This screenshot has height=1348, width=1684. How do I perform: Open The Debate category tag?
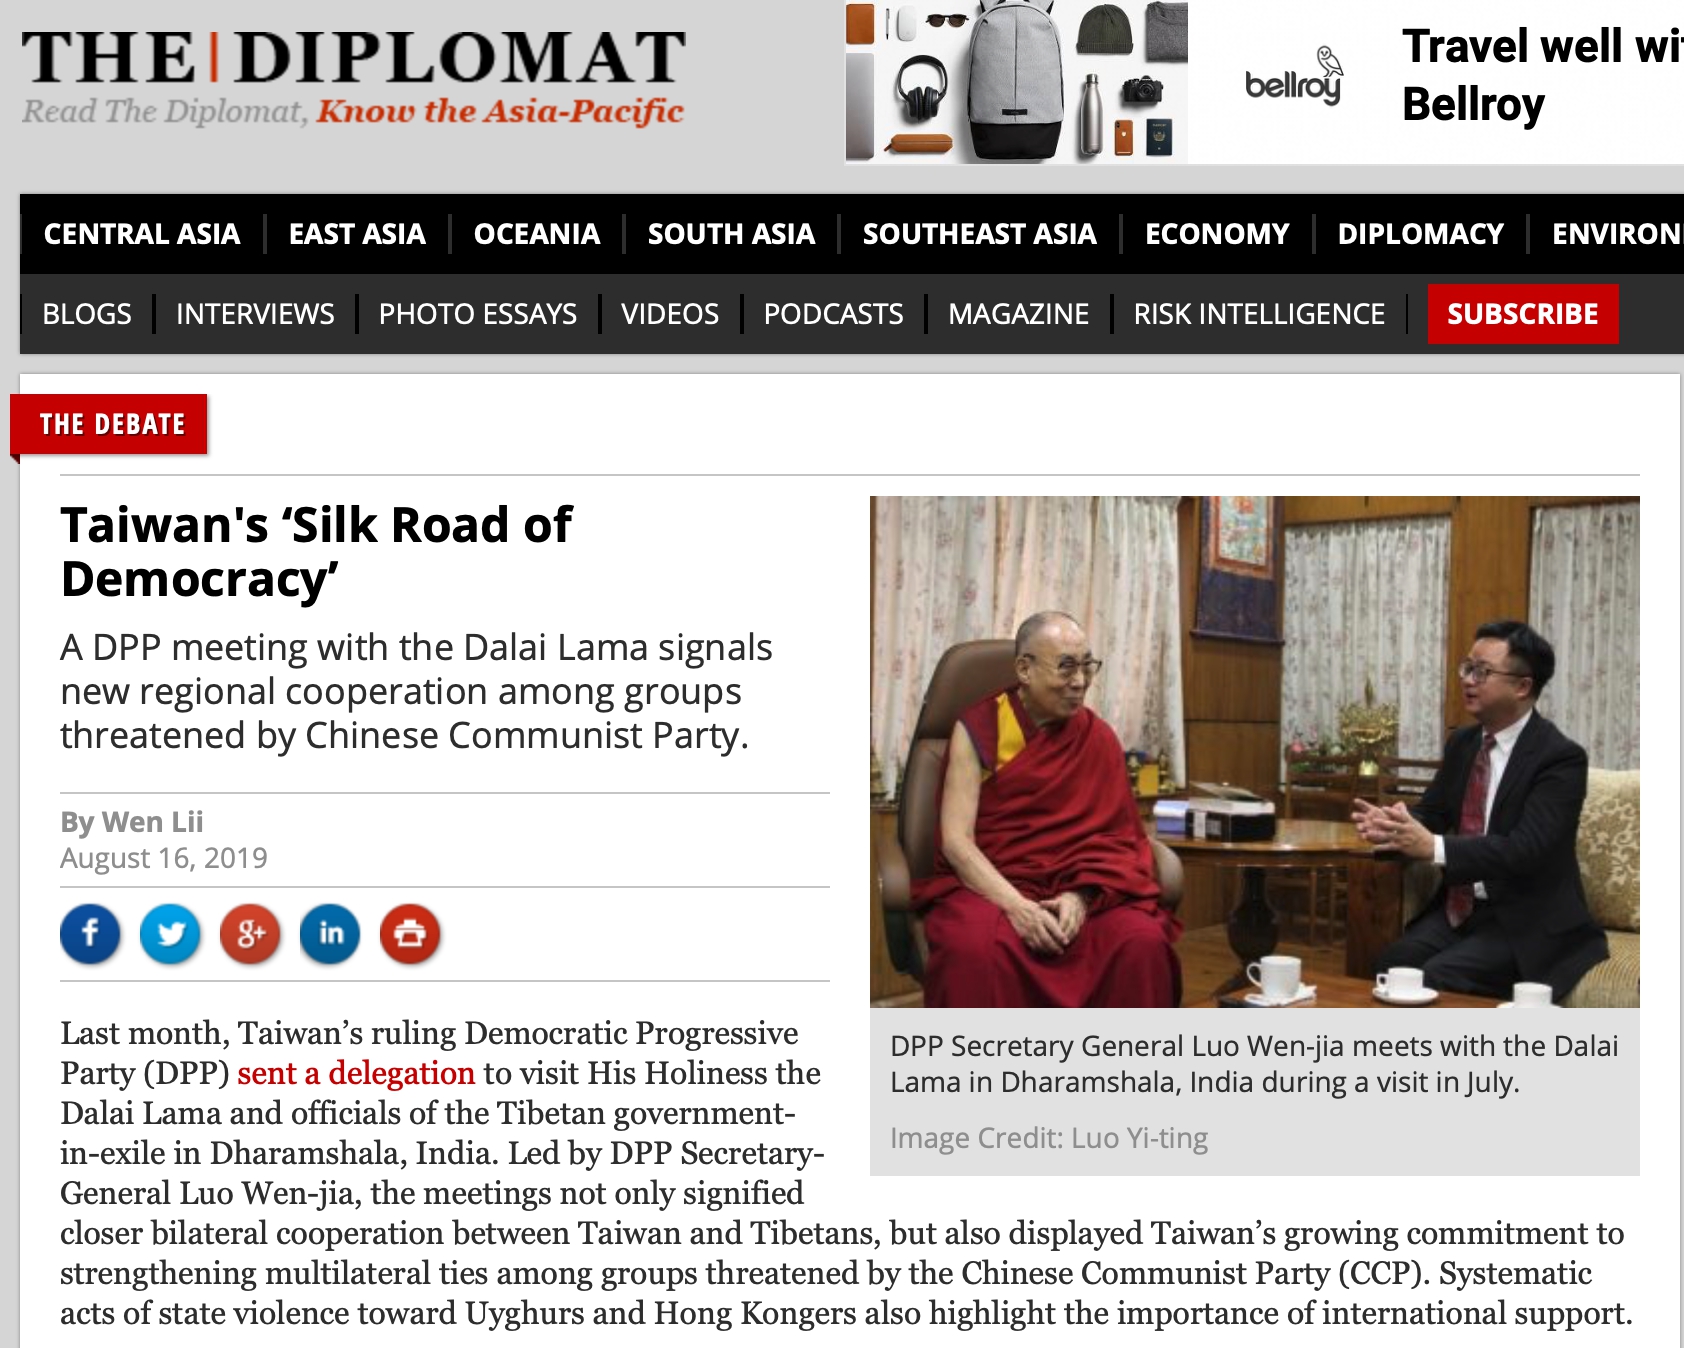(110, 425)
